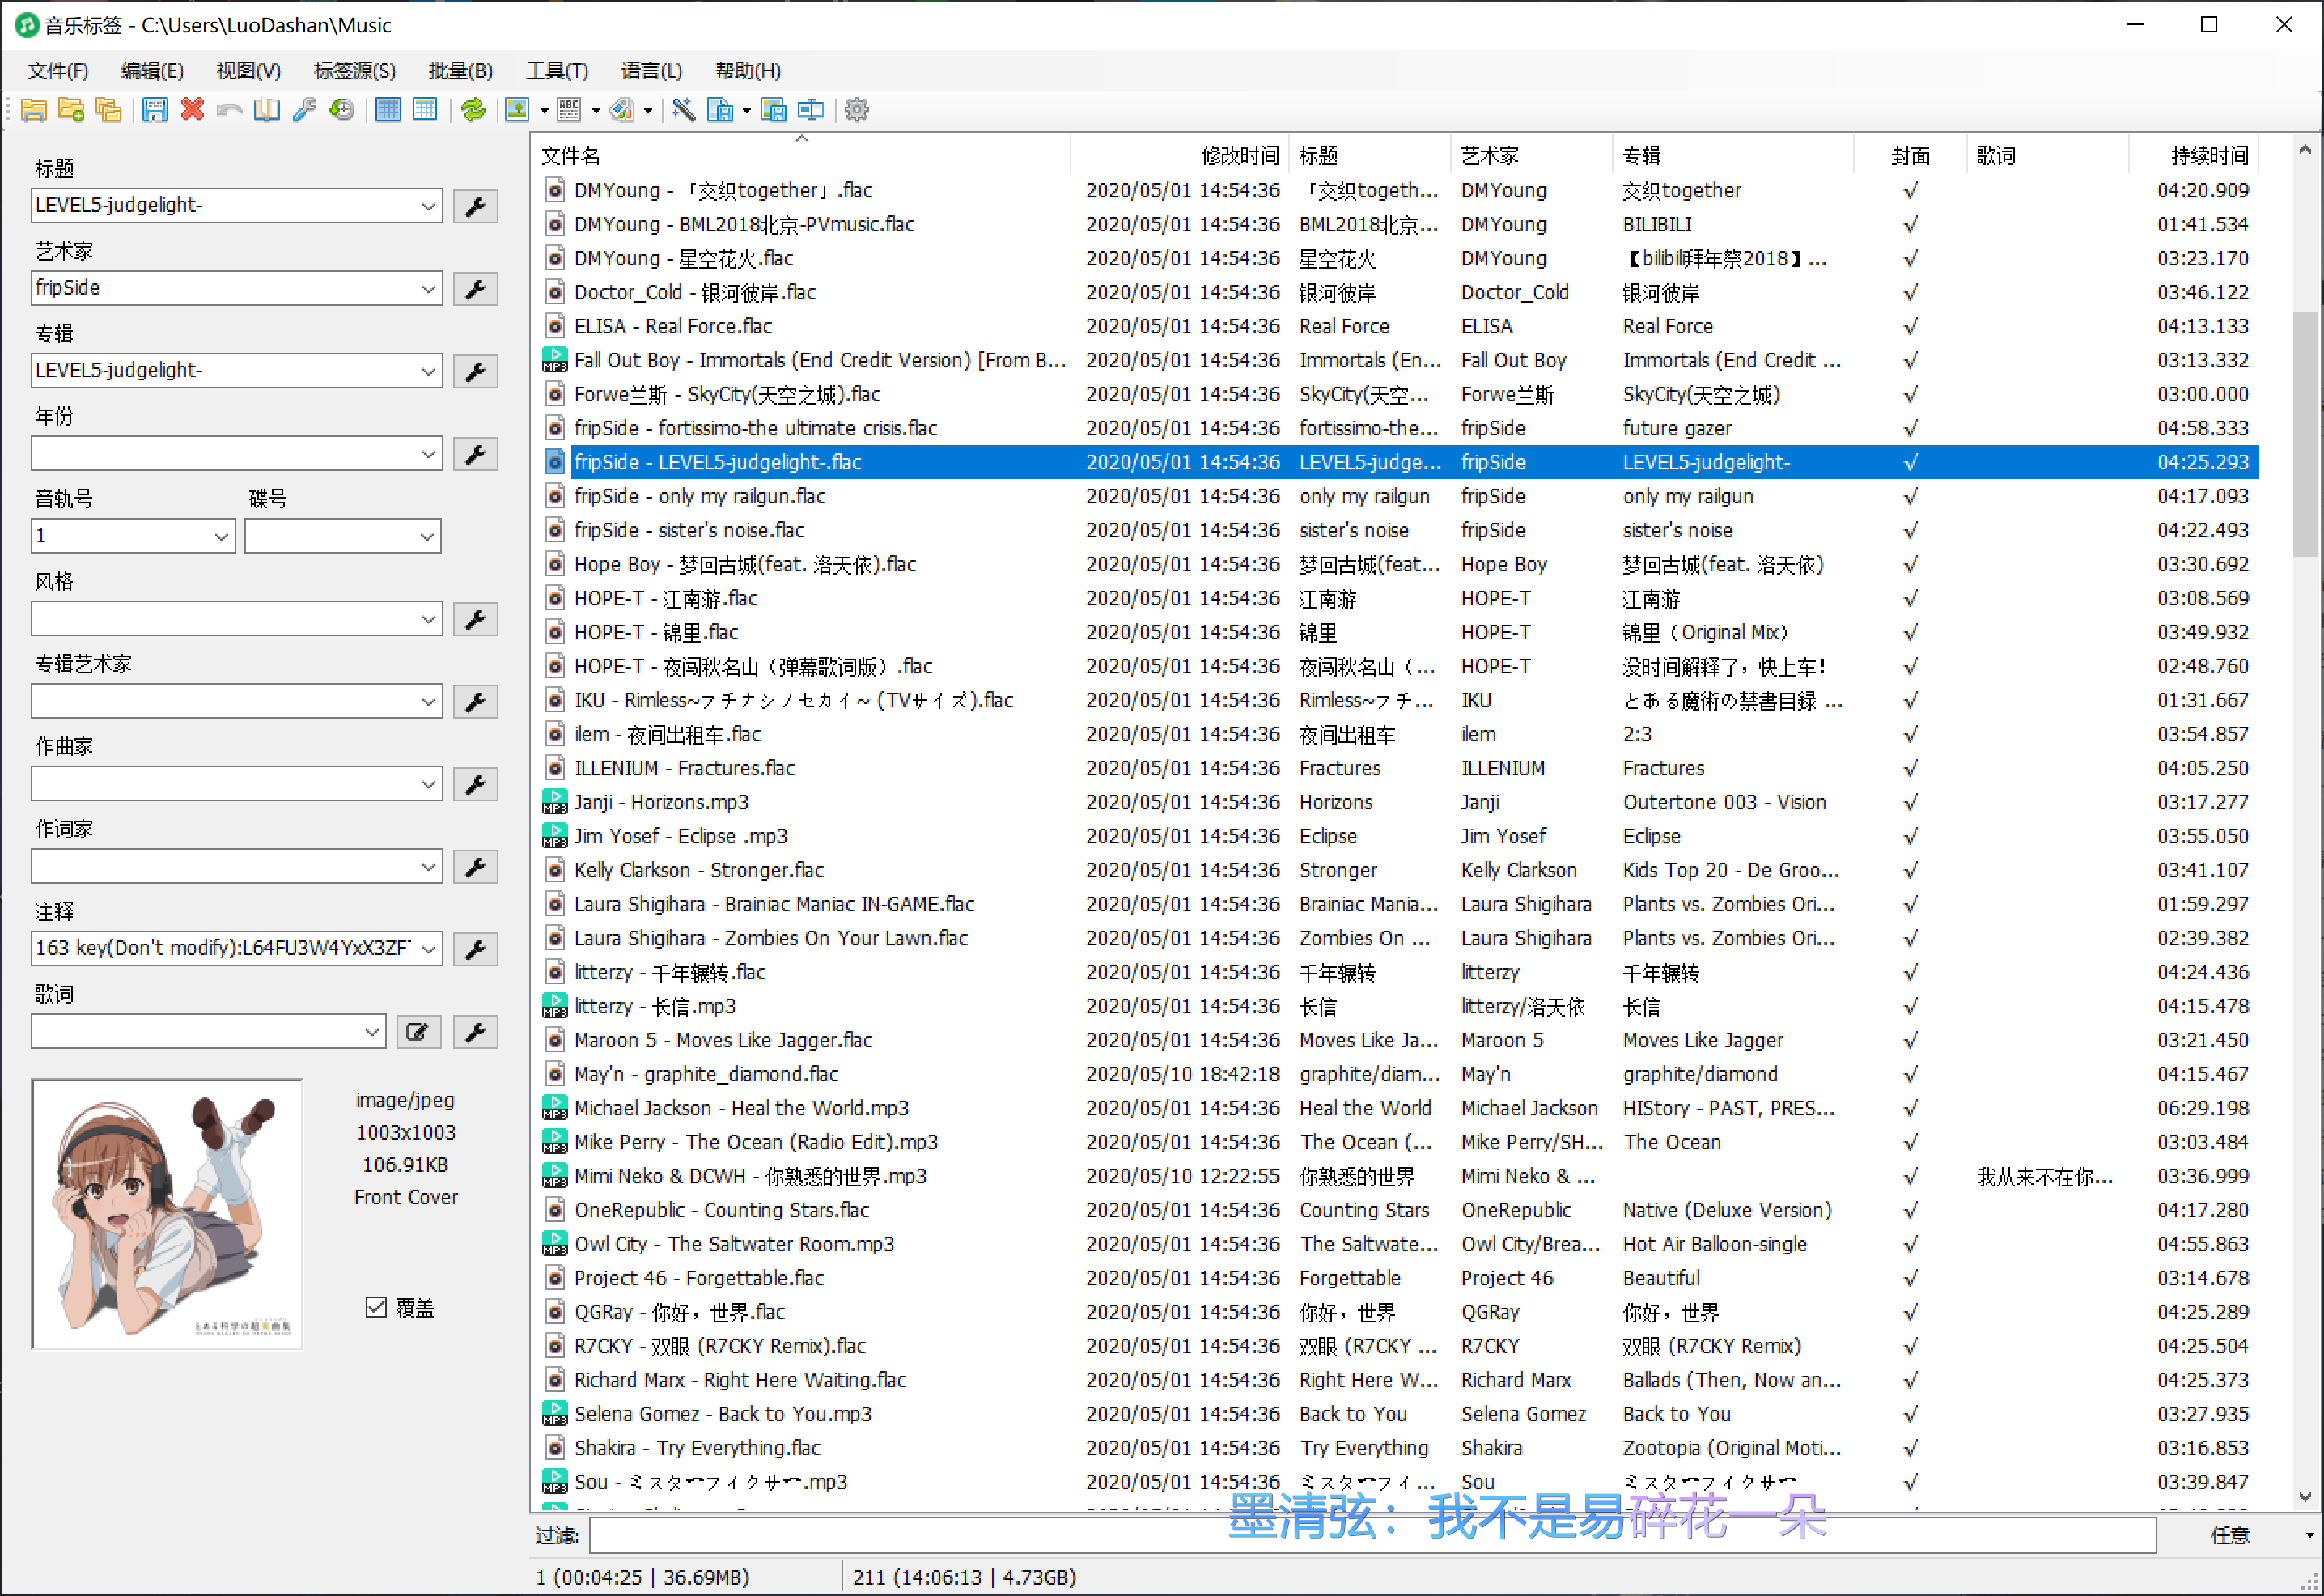Click the rename text-cursor toolbar icon
The height and width of the screenshot is (1596, 2324).
[x=811, y=110]
